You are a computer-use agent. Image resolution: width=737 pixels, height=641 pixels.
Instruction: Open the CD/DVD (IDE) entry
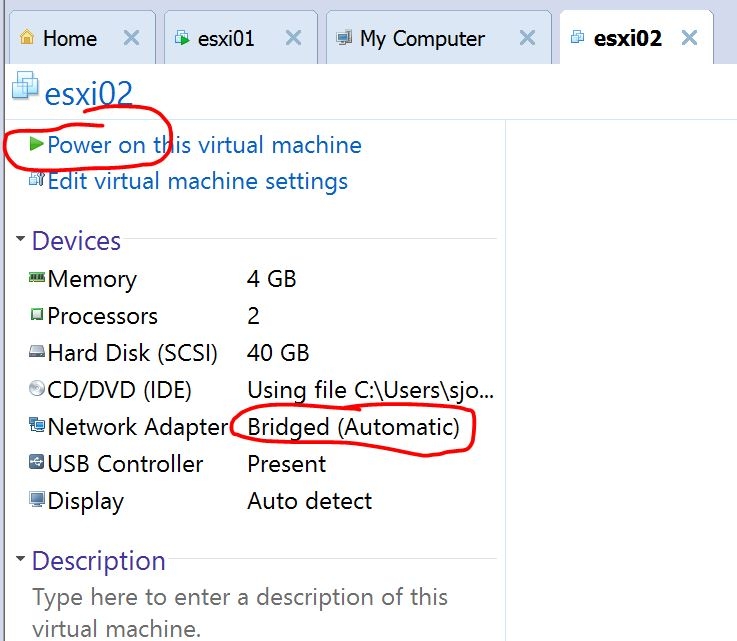pos(119,390)
